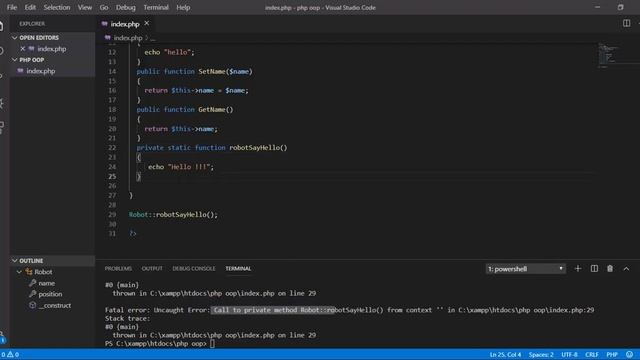Go to name property in Outline

pyautogui.click(x=47, y=283)
